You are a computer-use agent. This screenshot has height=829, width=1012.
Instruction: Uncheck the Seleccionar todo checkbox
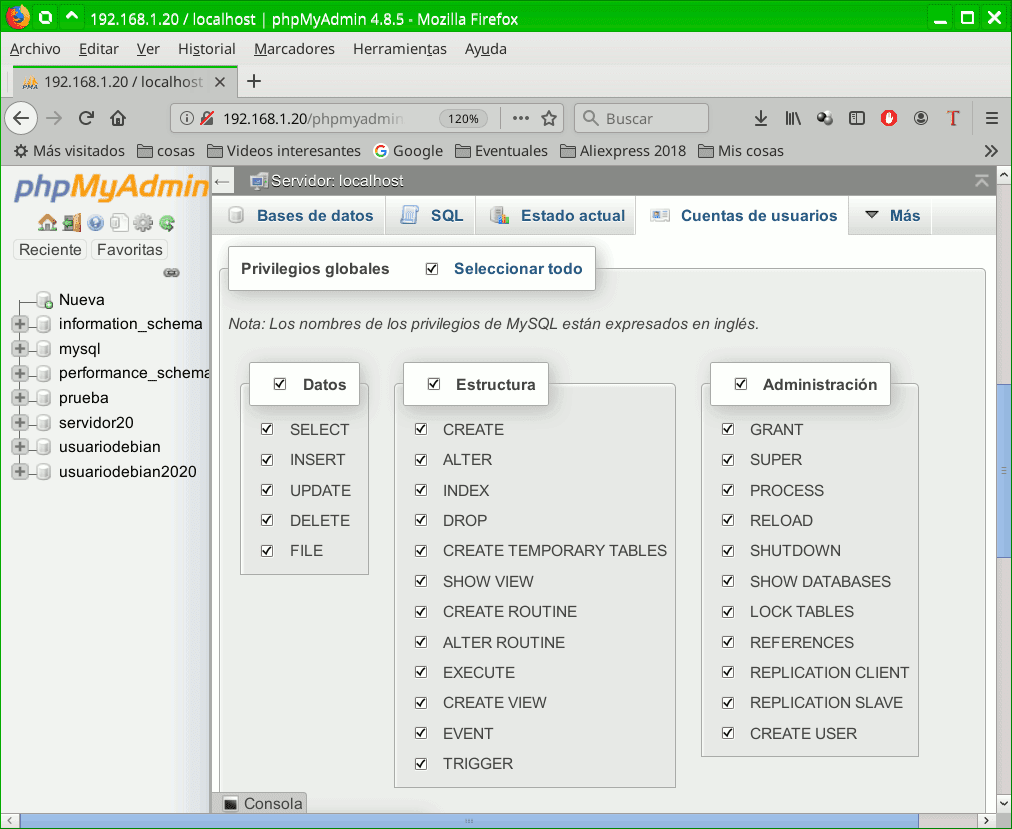[432, 268]
